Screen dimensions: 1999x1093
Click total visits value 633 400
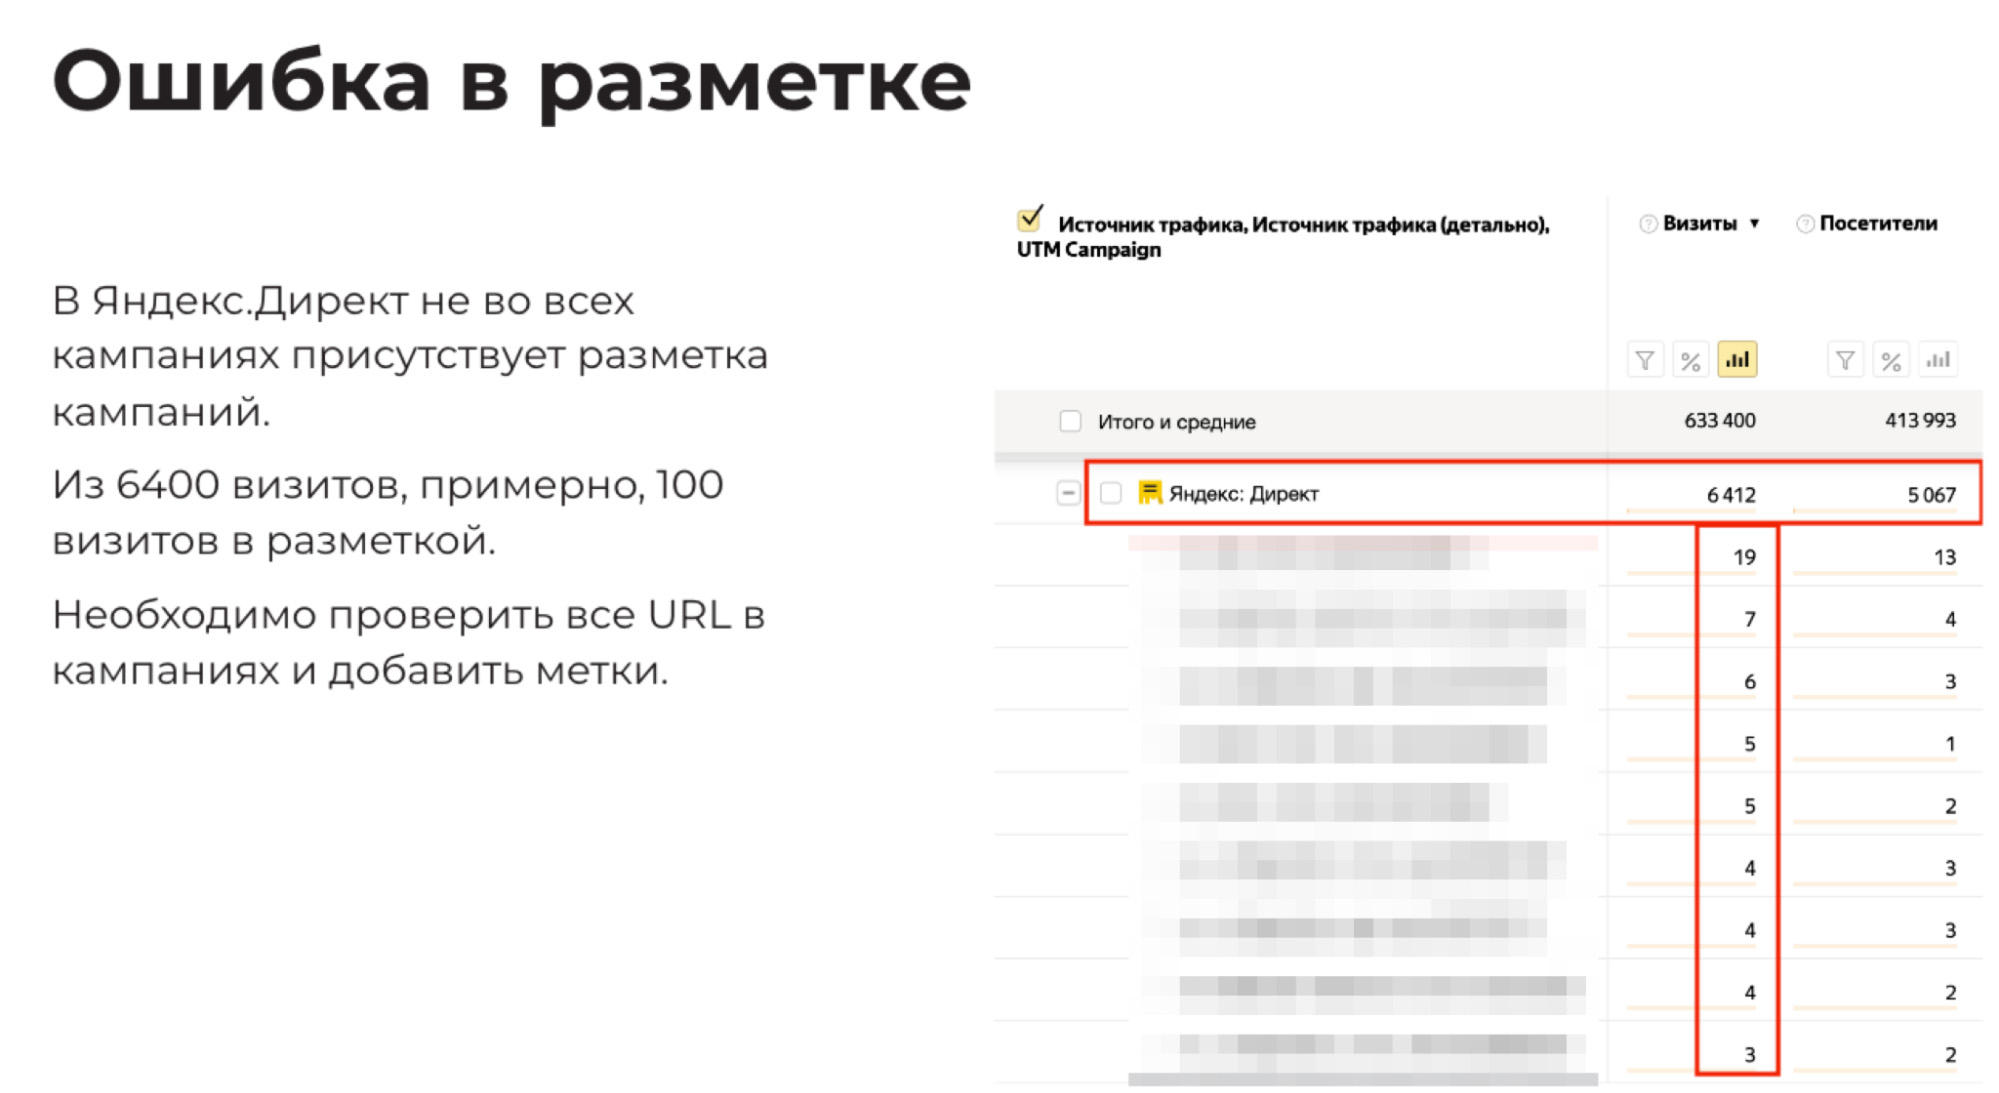pos(1720,421)
